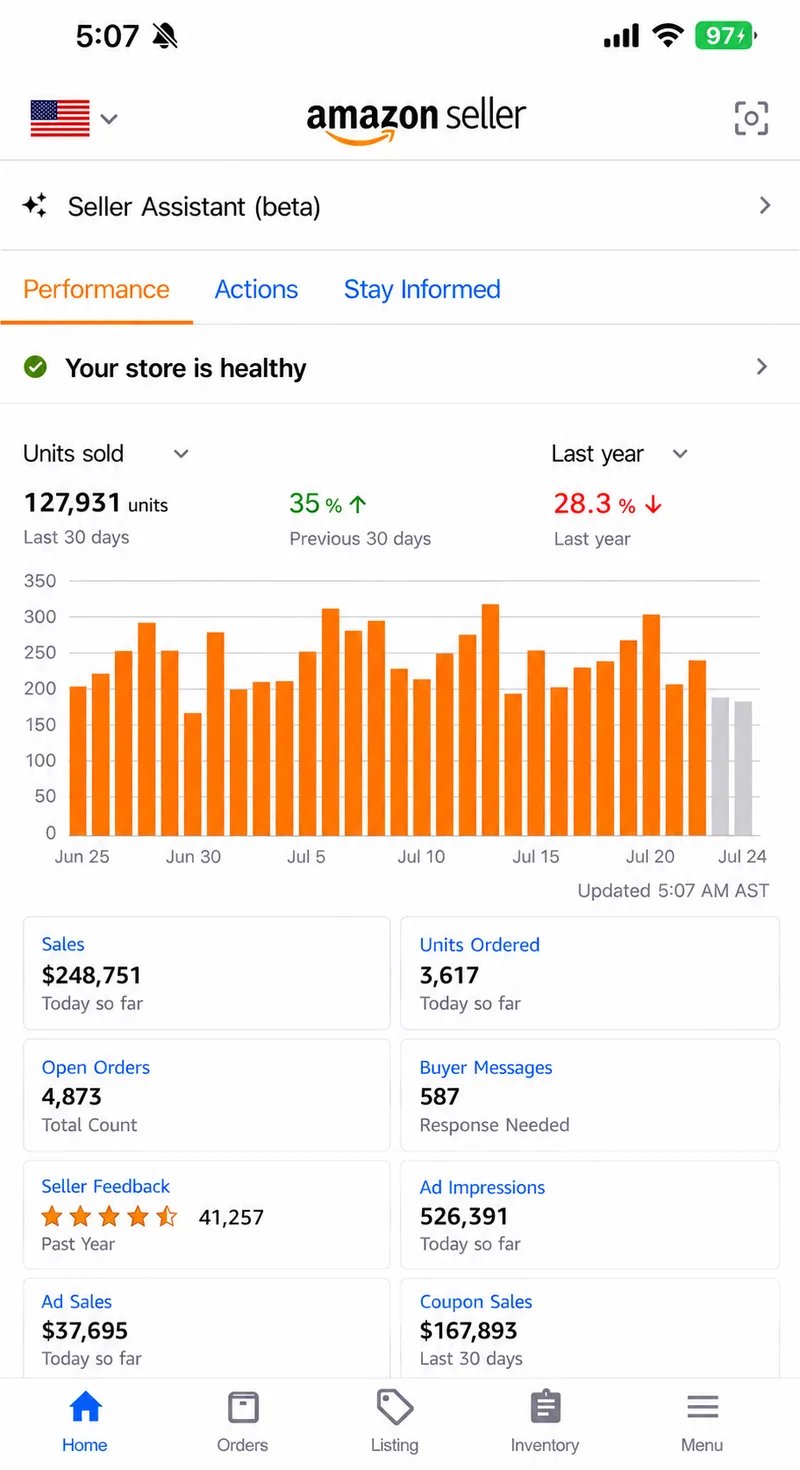Go to the Home tab icon
The image size is (800, 1470).
(x=85, y=1408)
